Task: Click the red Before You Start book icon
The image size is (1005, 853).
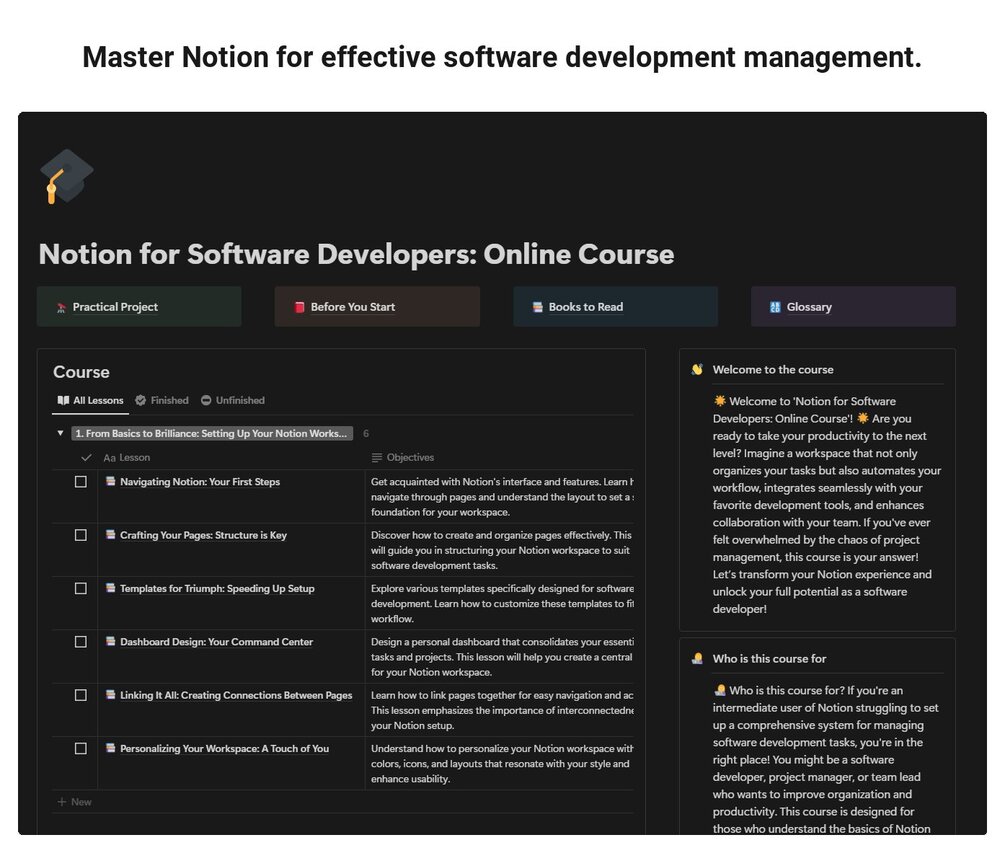Action: coord(299,307)
